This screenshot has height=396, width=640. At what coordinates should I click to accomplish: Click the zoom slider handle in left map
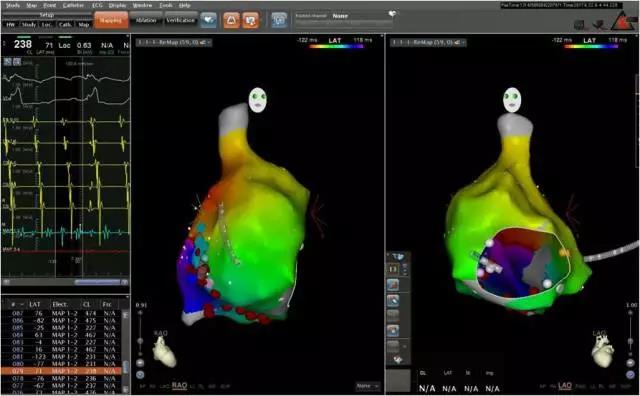[x=140, y=340]
